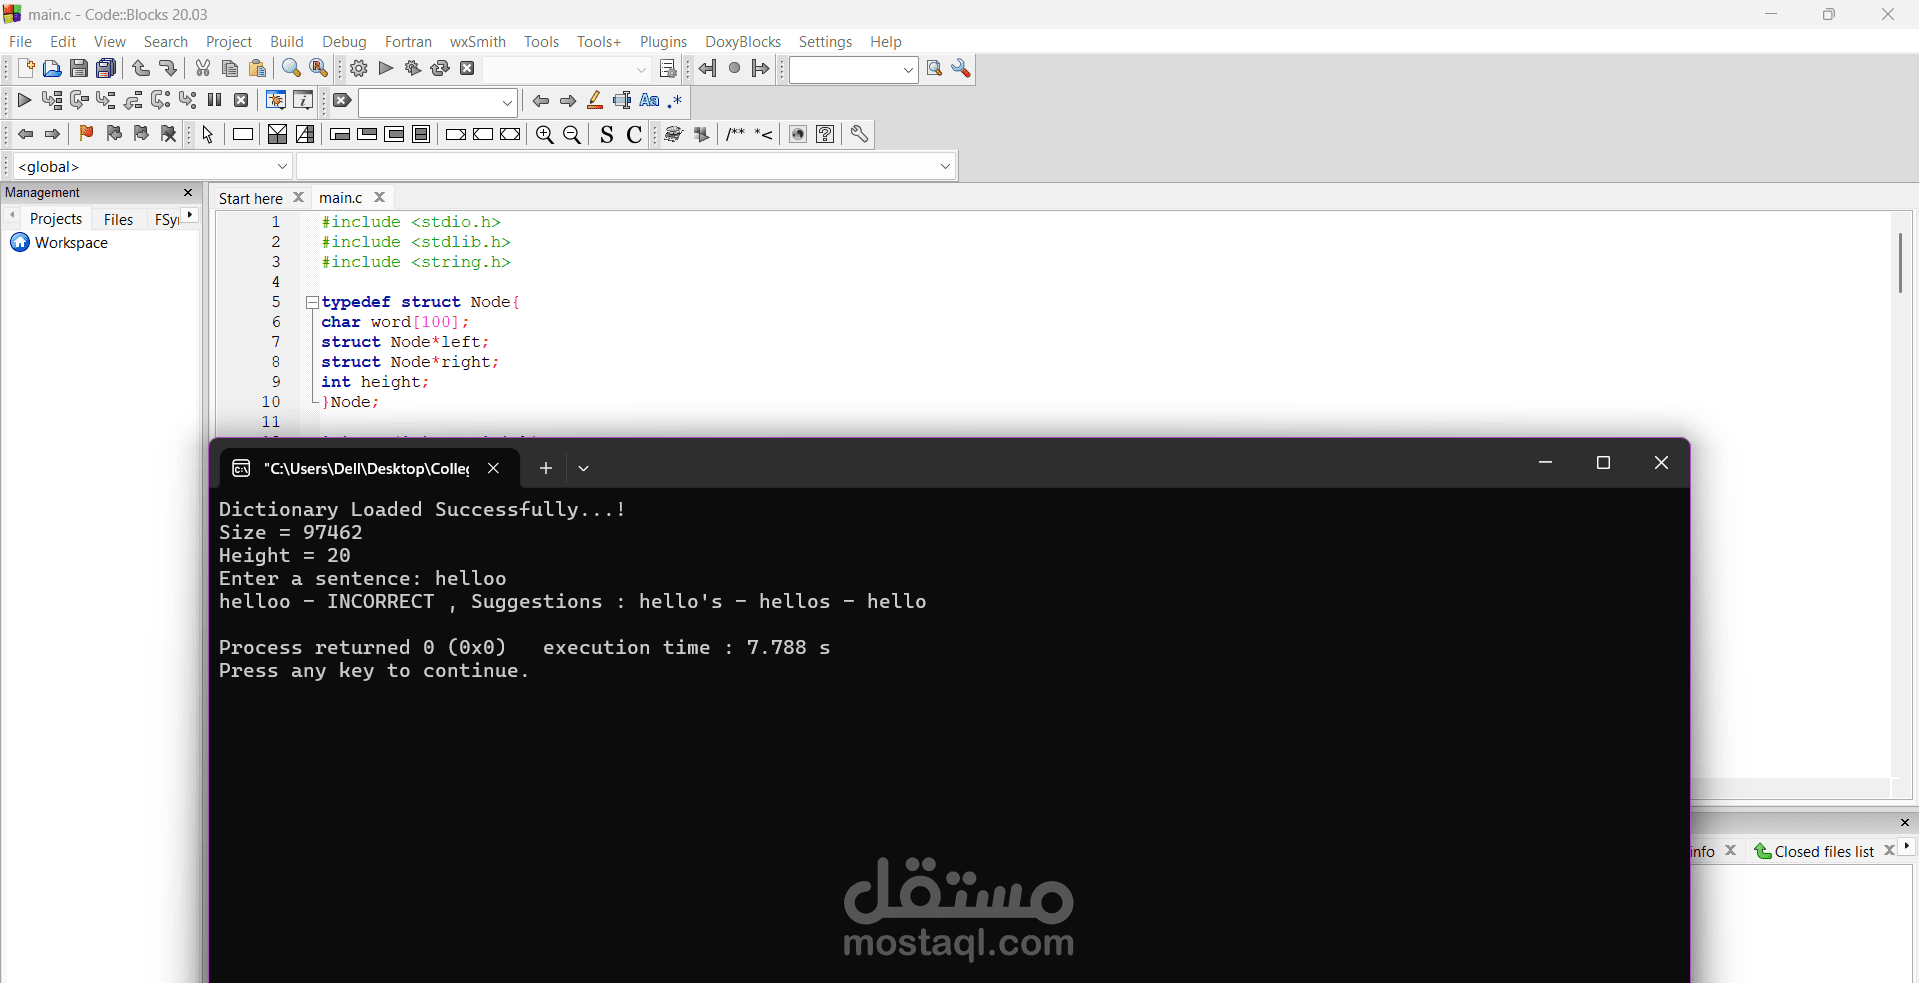Open the DoxyBlocks menu
Image resolution: width=1919 pixels, height=983 pixels.
743,42
